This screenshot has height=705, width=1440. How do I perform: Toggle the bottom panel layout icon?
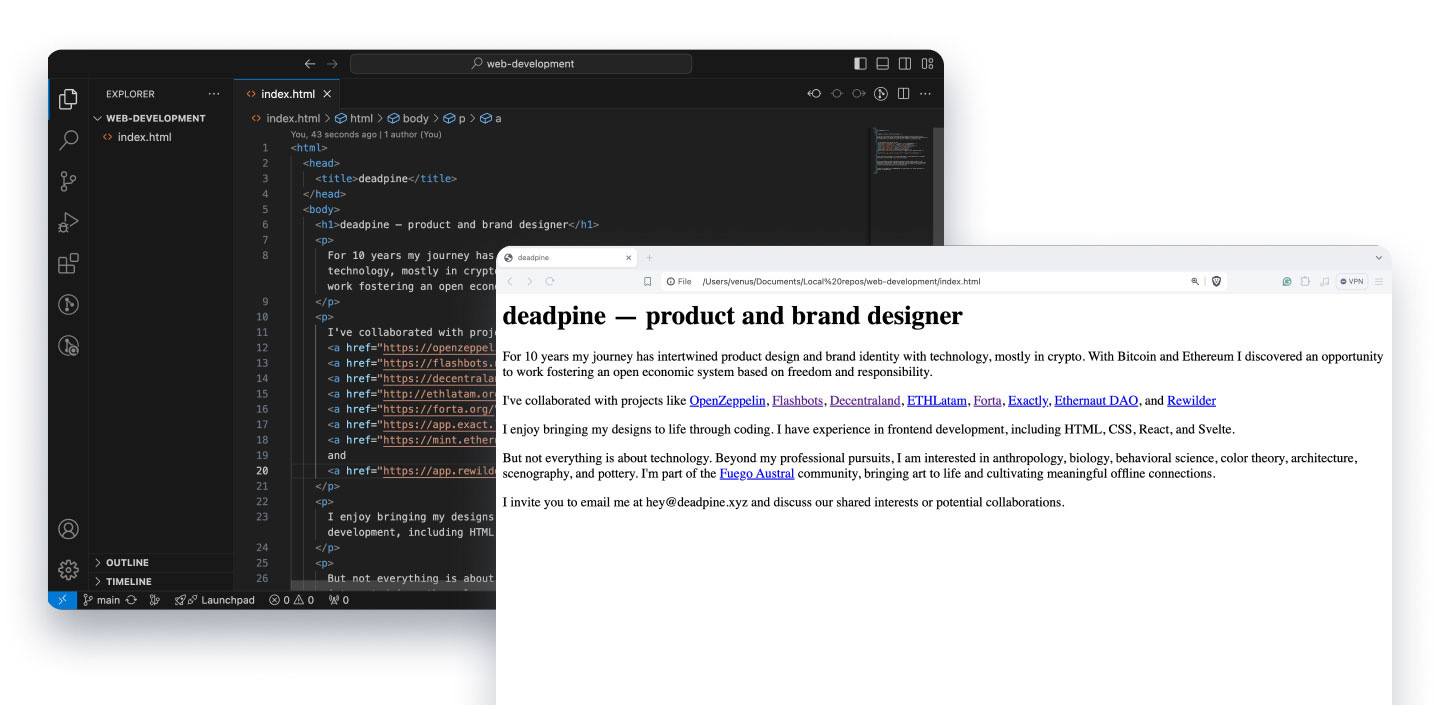(882, 63)
